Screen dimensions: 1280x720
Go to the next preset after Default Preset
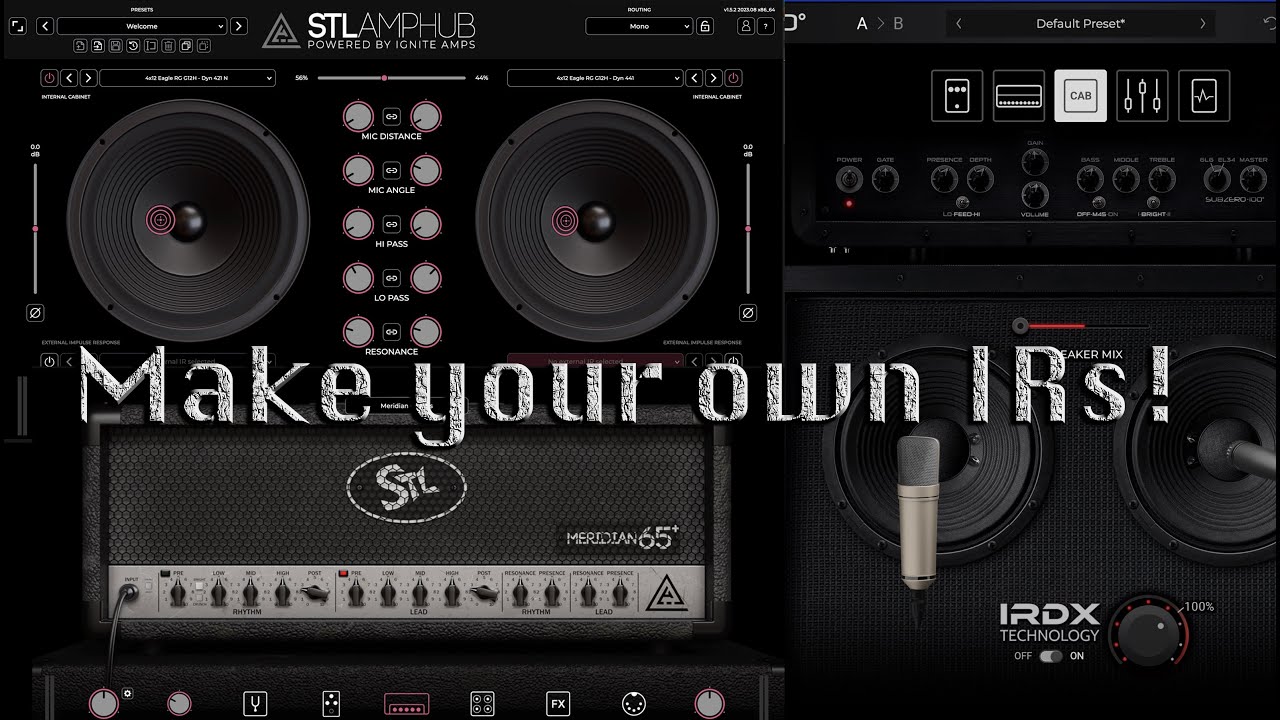coord(1202,23)
